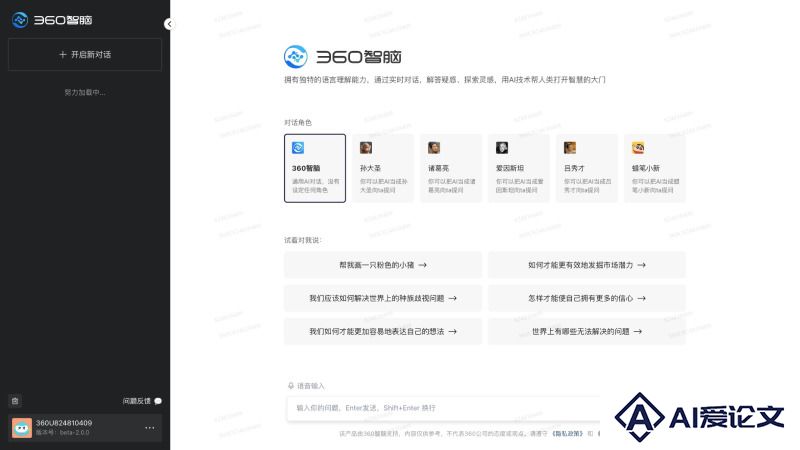Click the 蜡笔小新 avatar thumbnail

point(638,148)
